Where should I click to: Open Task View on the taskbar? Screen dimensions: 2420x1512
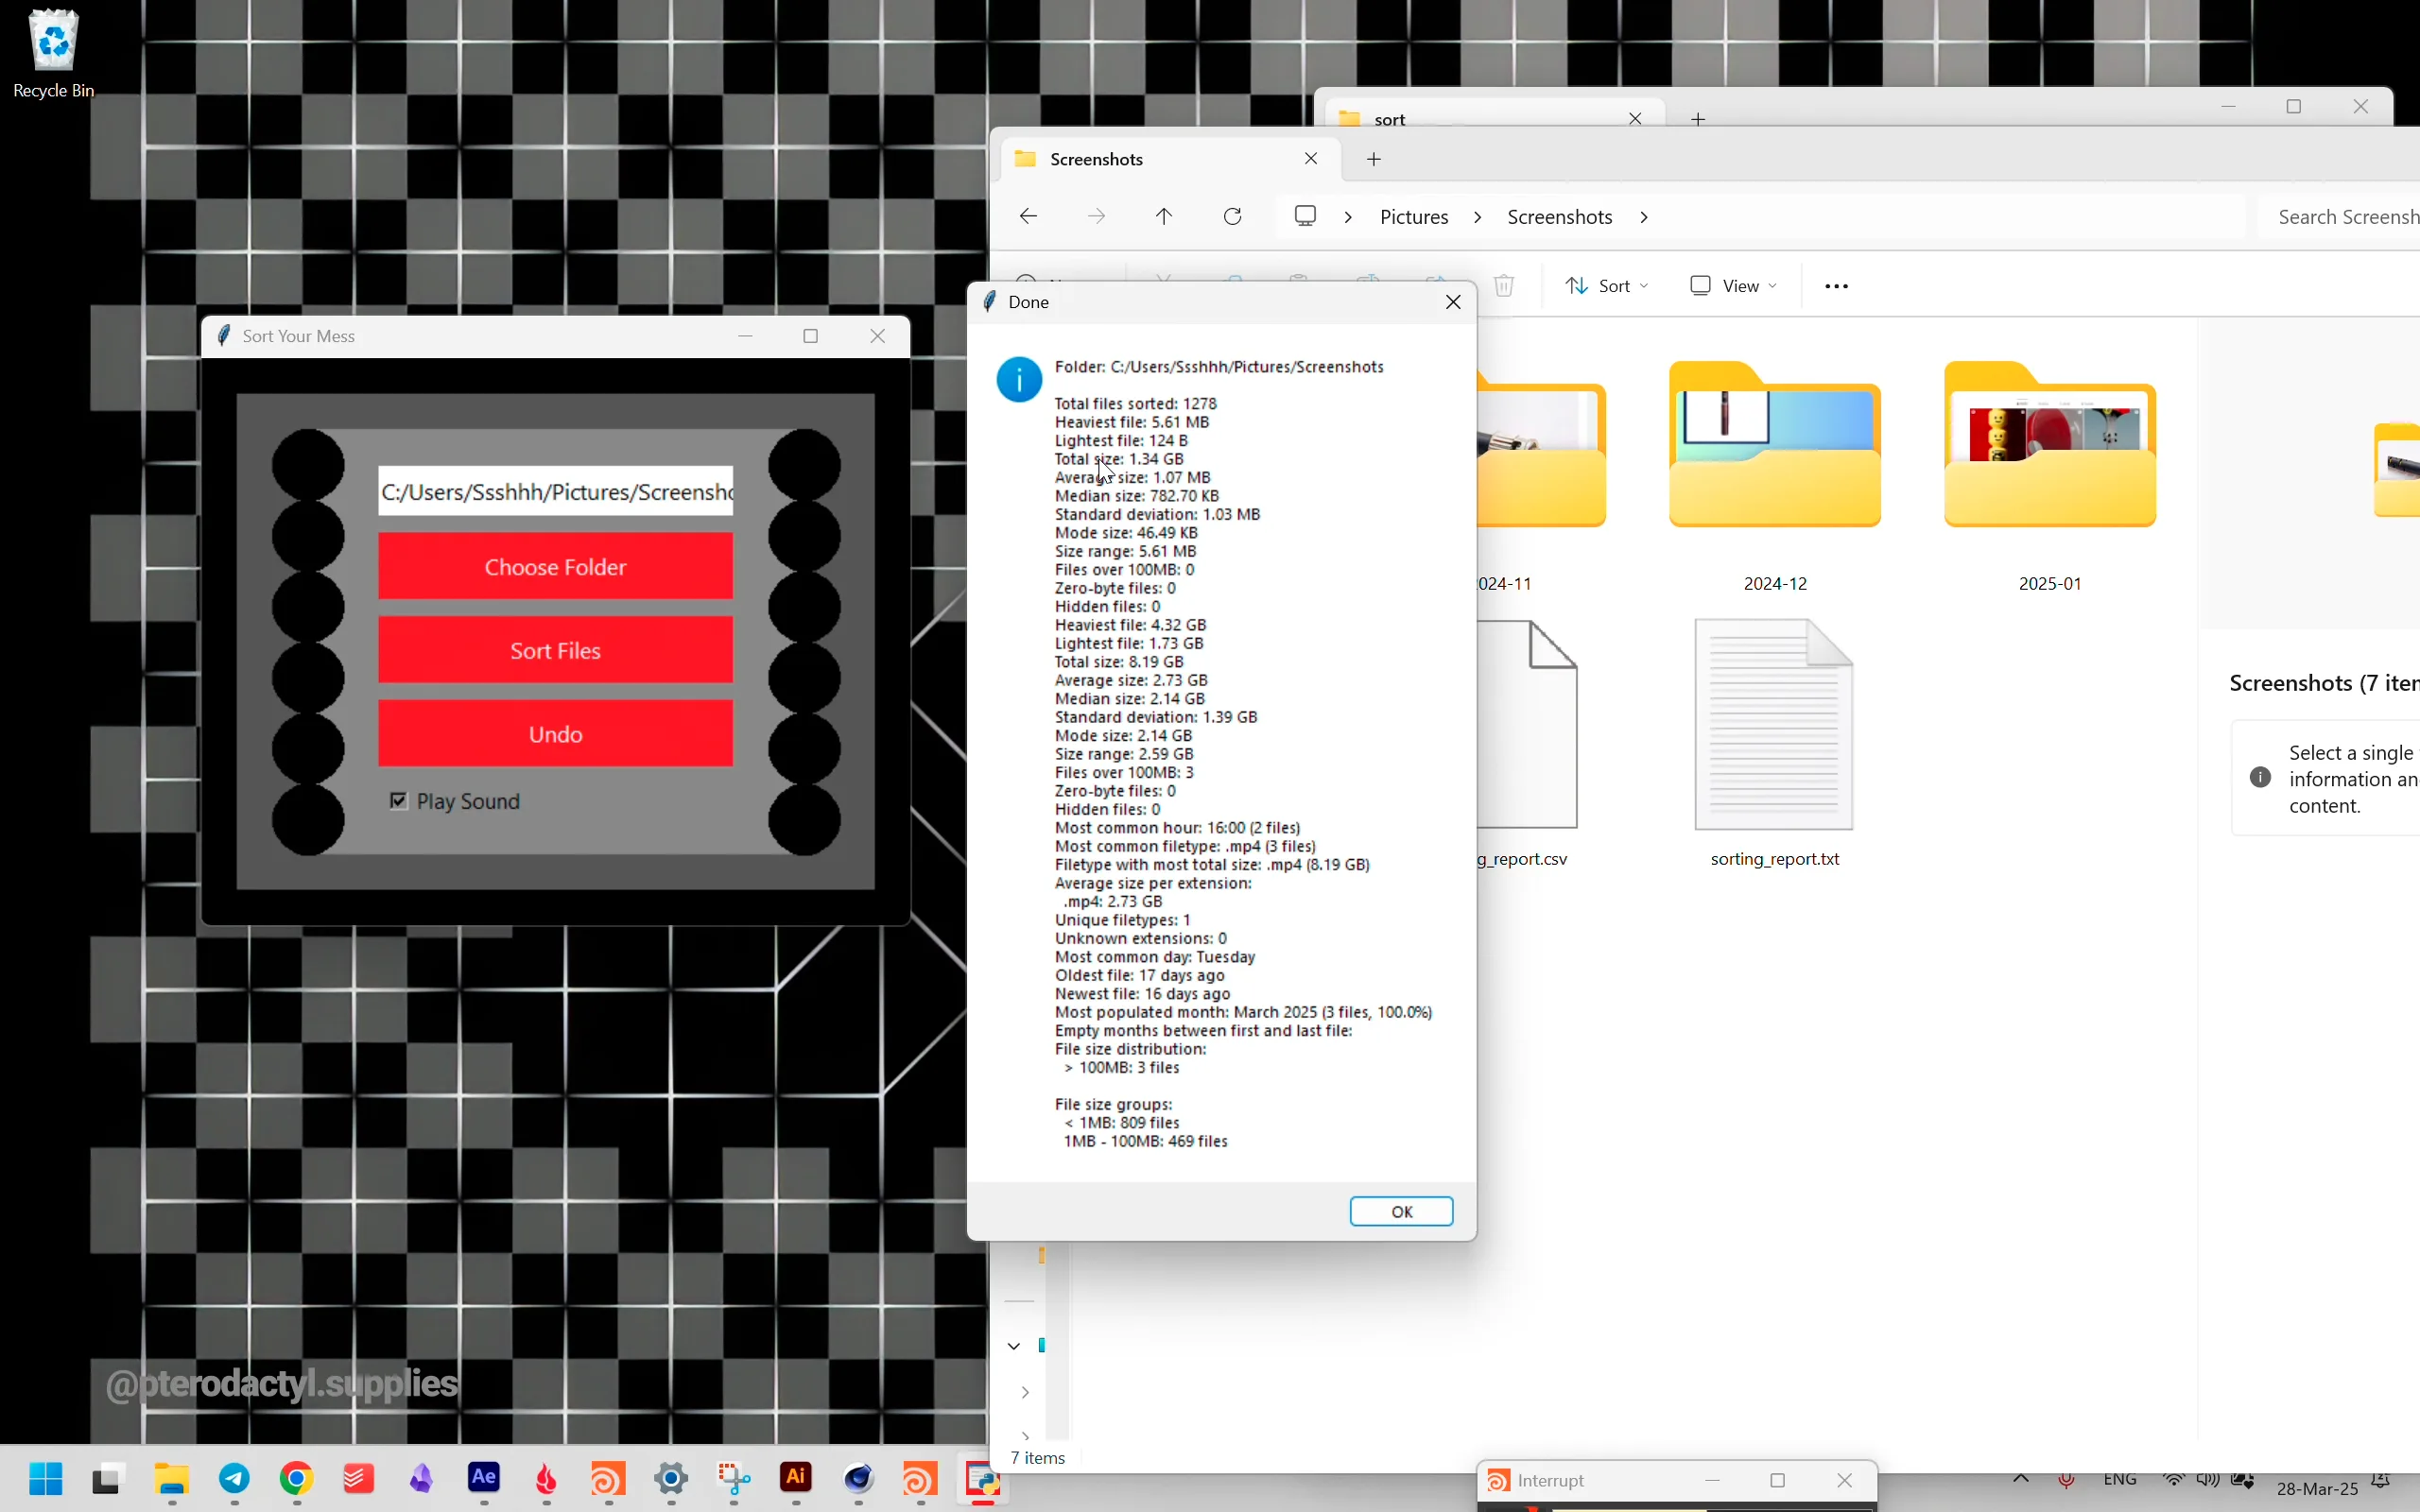pyautogui.click(x=107, y=1479)
